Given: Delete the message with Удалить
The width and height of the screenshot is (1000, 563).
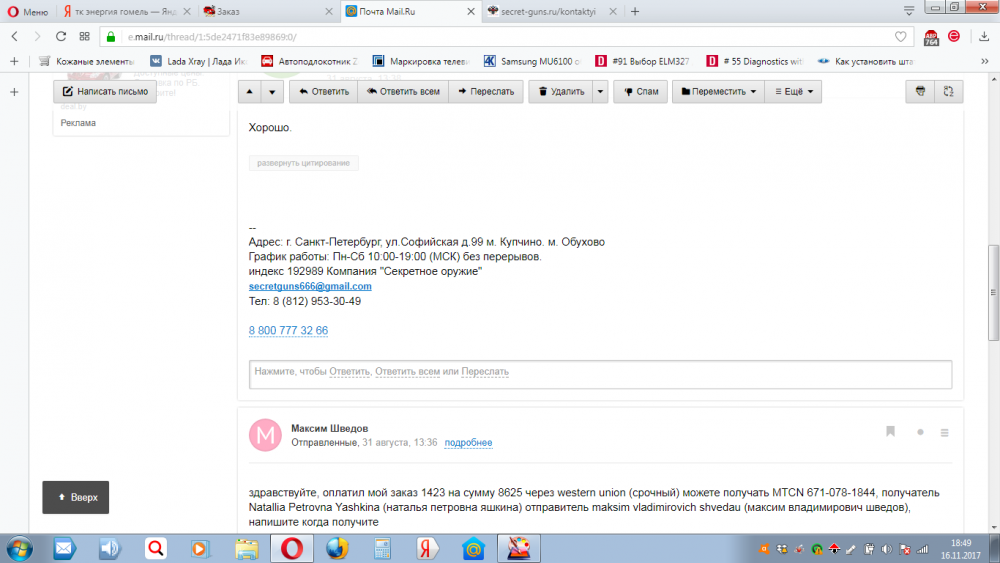Looking at the screenshot, I should [560, 91].
